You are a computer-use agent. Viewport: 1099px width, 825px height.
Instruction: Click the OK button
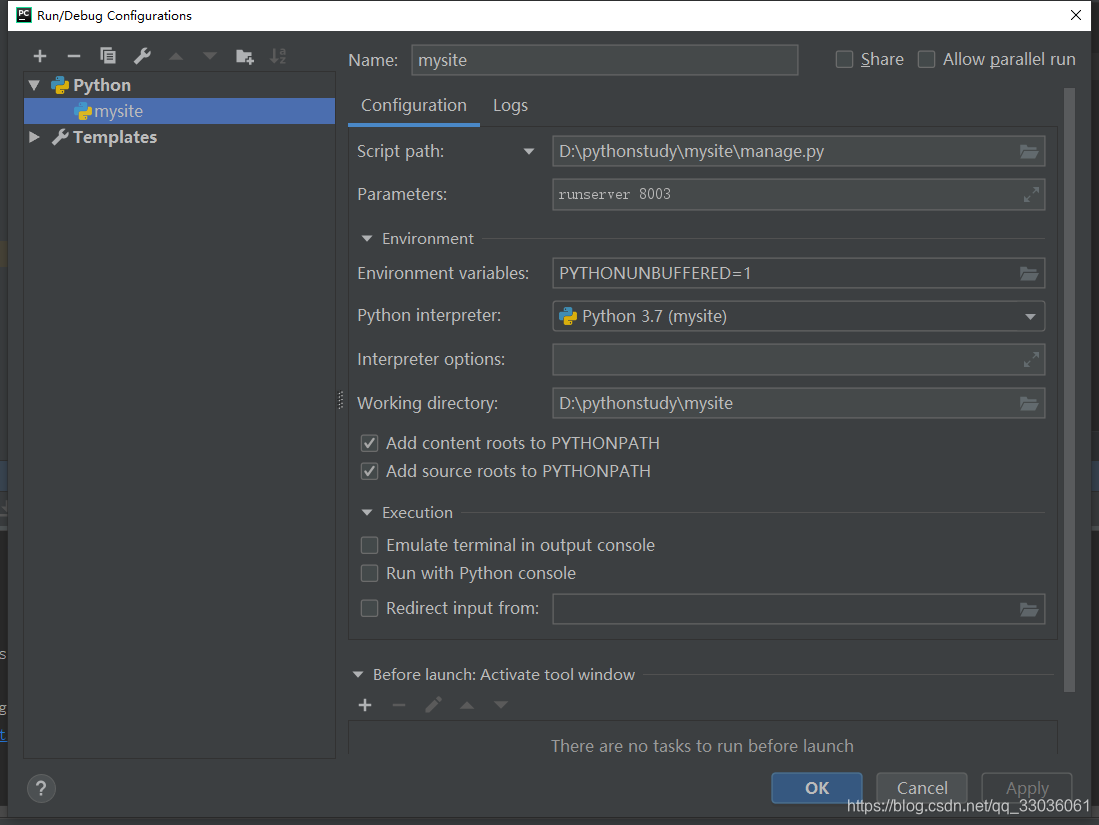click(816, 788)
